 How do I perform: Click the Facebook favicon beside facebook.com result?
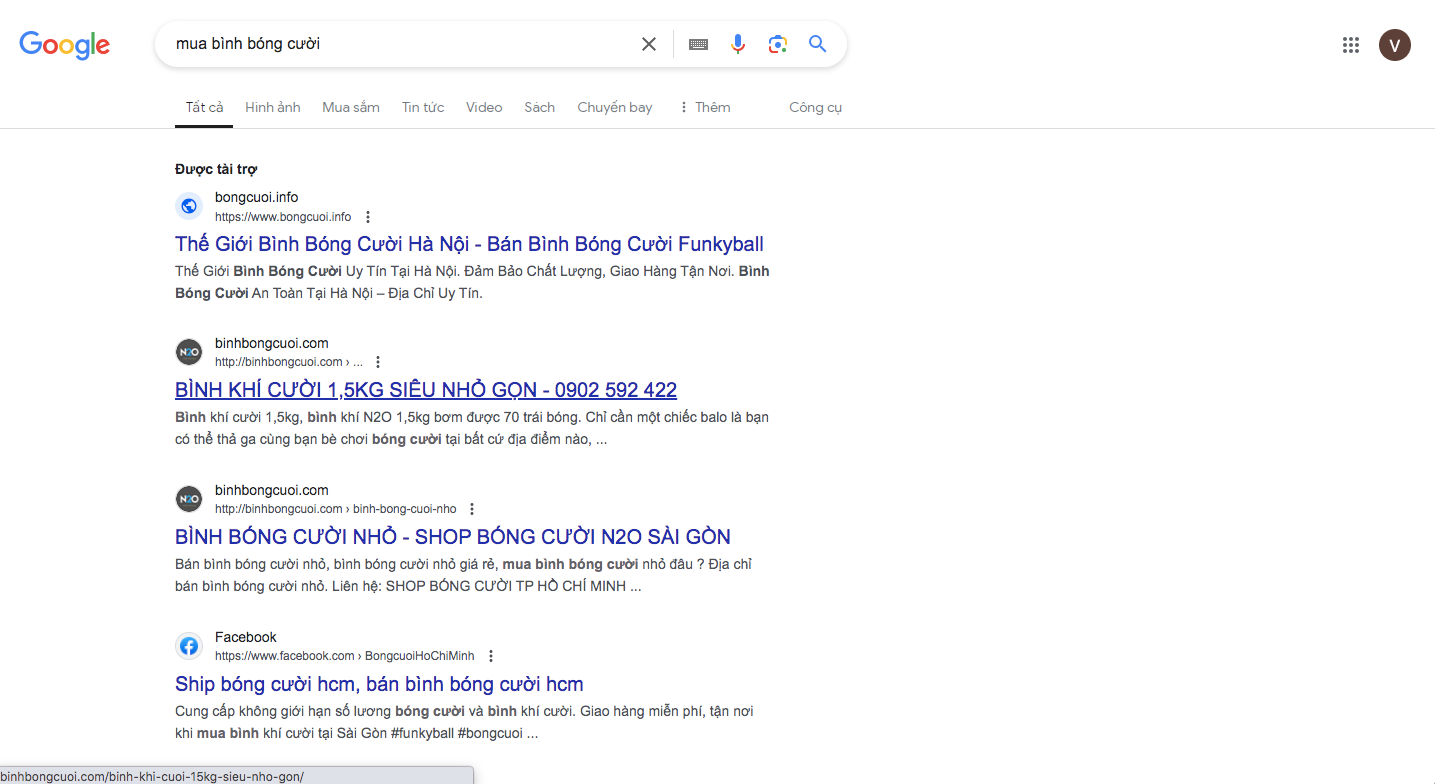[x=189, y=646]
